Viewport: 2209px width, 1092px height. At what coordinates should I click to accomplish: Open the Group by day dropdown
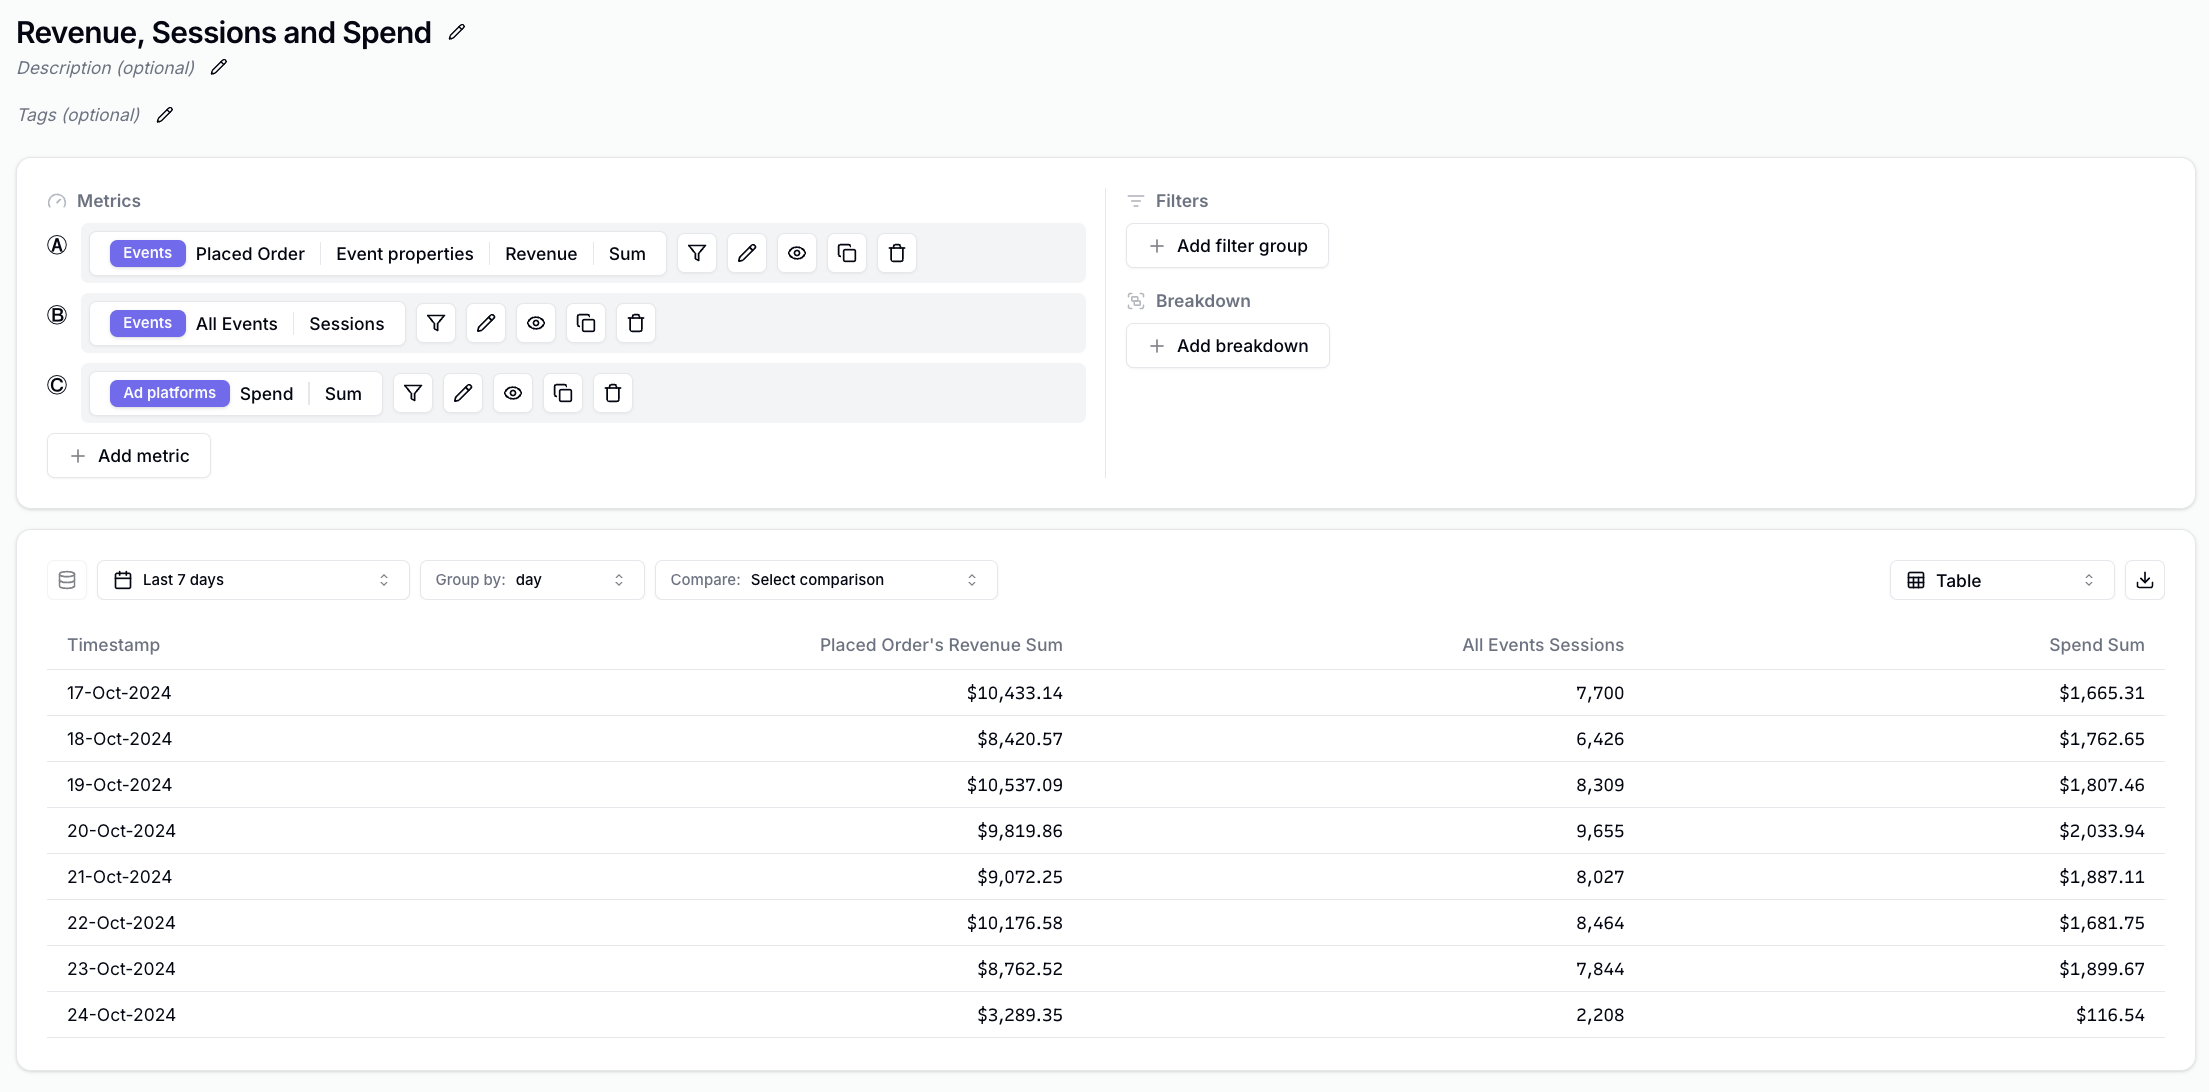click(x=532, y=580)
